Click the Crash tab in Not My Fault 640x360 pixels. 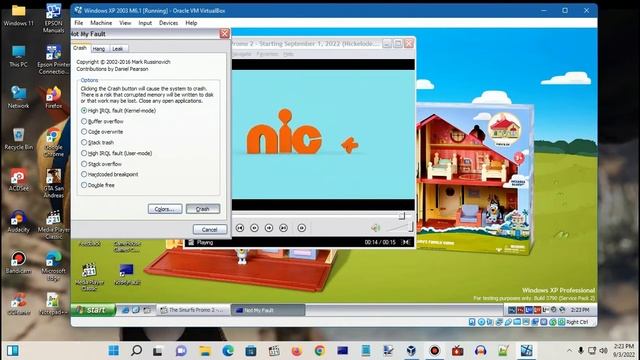click(80, 48)
